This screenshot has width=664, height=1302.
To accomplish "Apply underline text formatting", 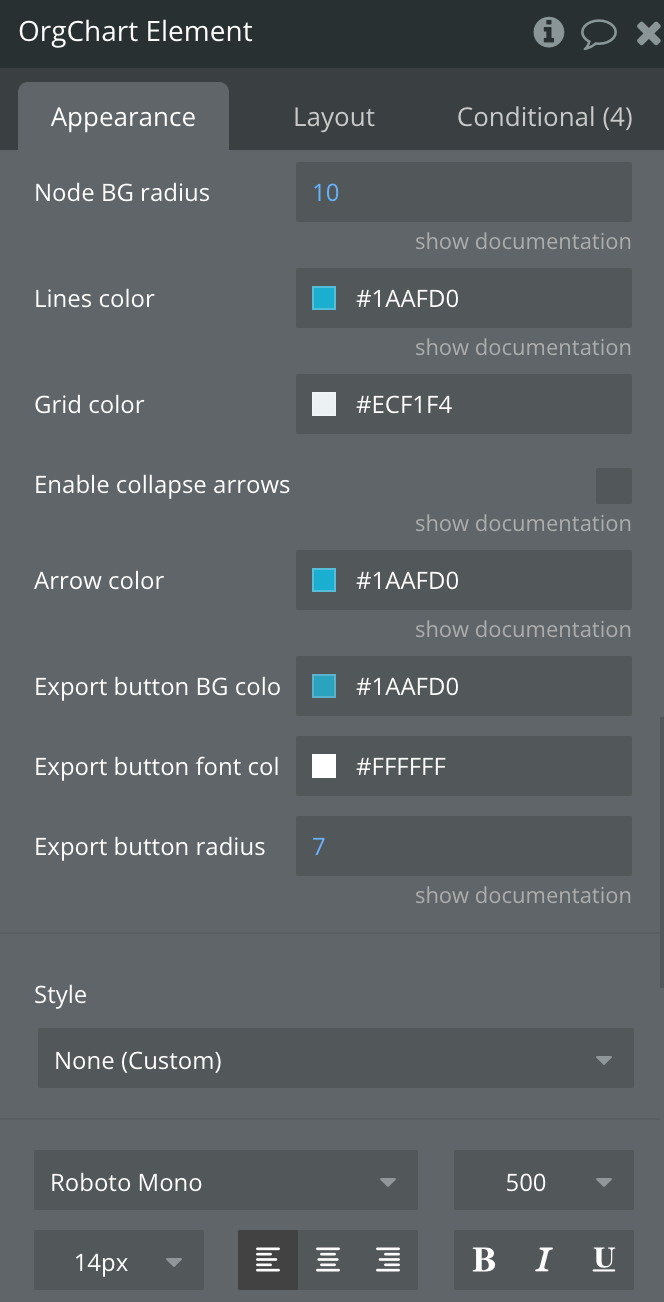I will coord(604,1260).
